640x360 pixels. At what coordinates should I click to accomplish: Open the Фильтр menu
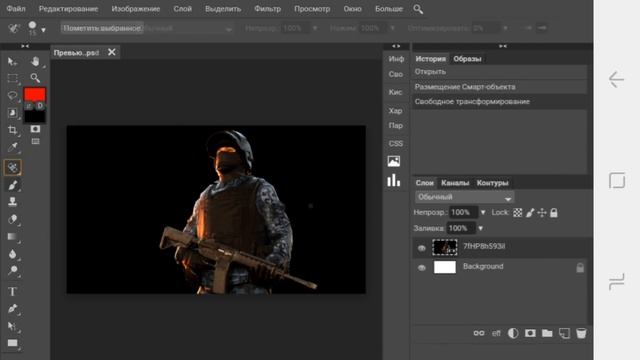coord(267,9)
